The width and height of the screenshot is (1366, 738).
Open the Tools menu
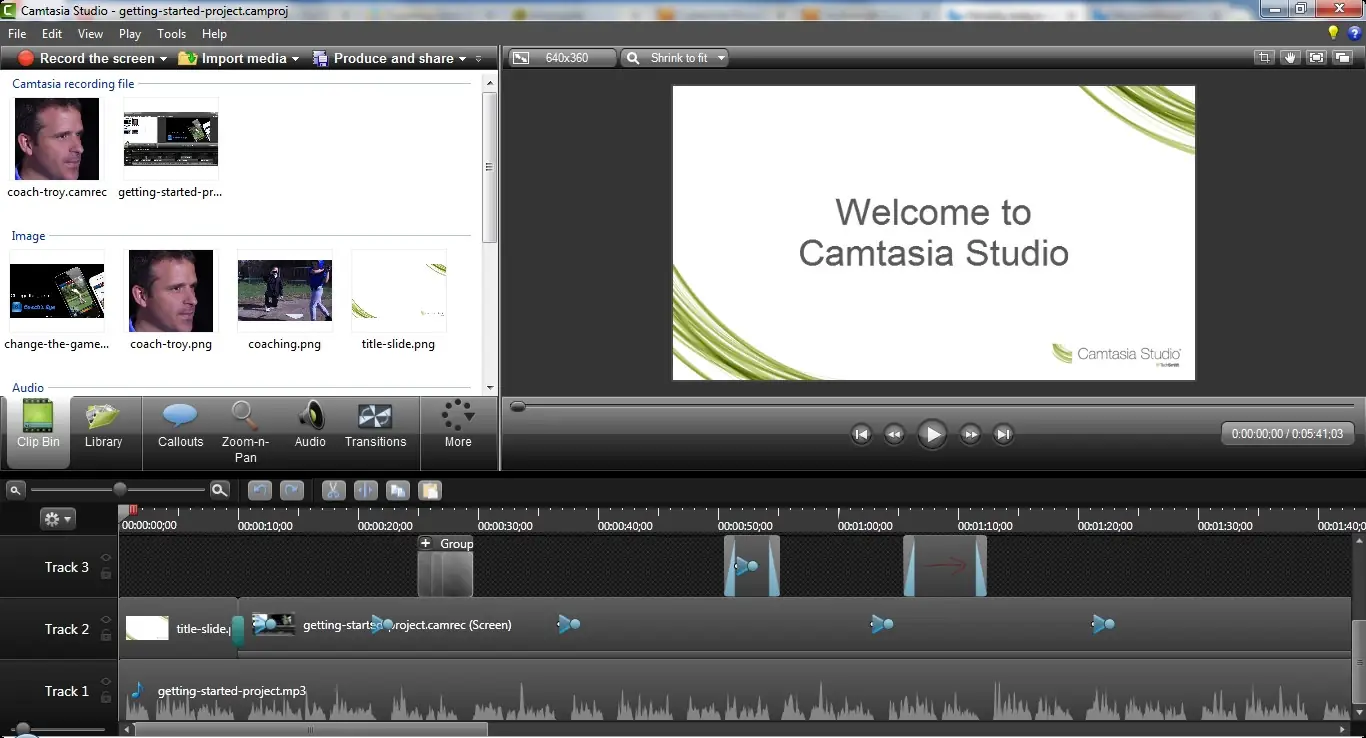coord(172,34)
